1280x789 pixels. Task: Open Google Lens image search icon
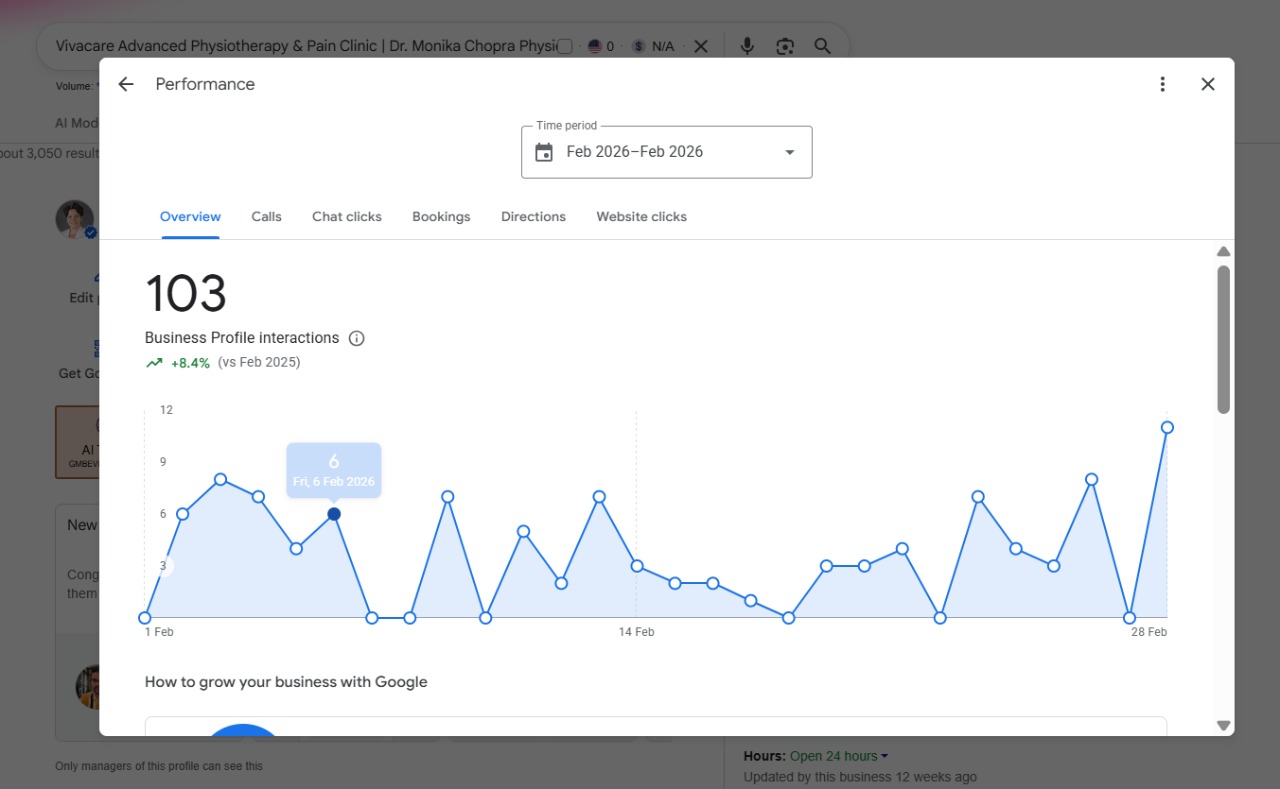click(785, 46)
